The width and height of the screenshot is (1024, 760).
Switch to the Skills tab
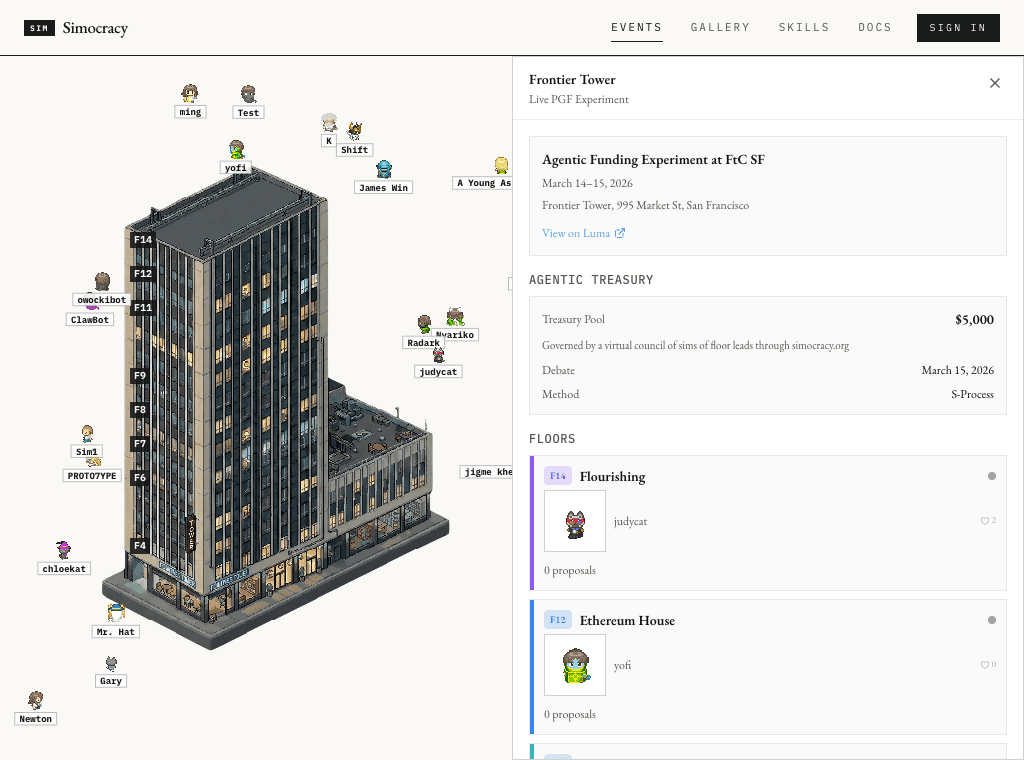click(x=804, y=27)
